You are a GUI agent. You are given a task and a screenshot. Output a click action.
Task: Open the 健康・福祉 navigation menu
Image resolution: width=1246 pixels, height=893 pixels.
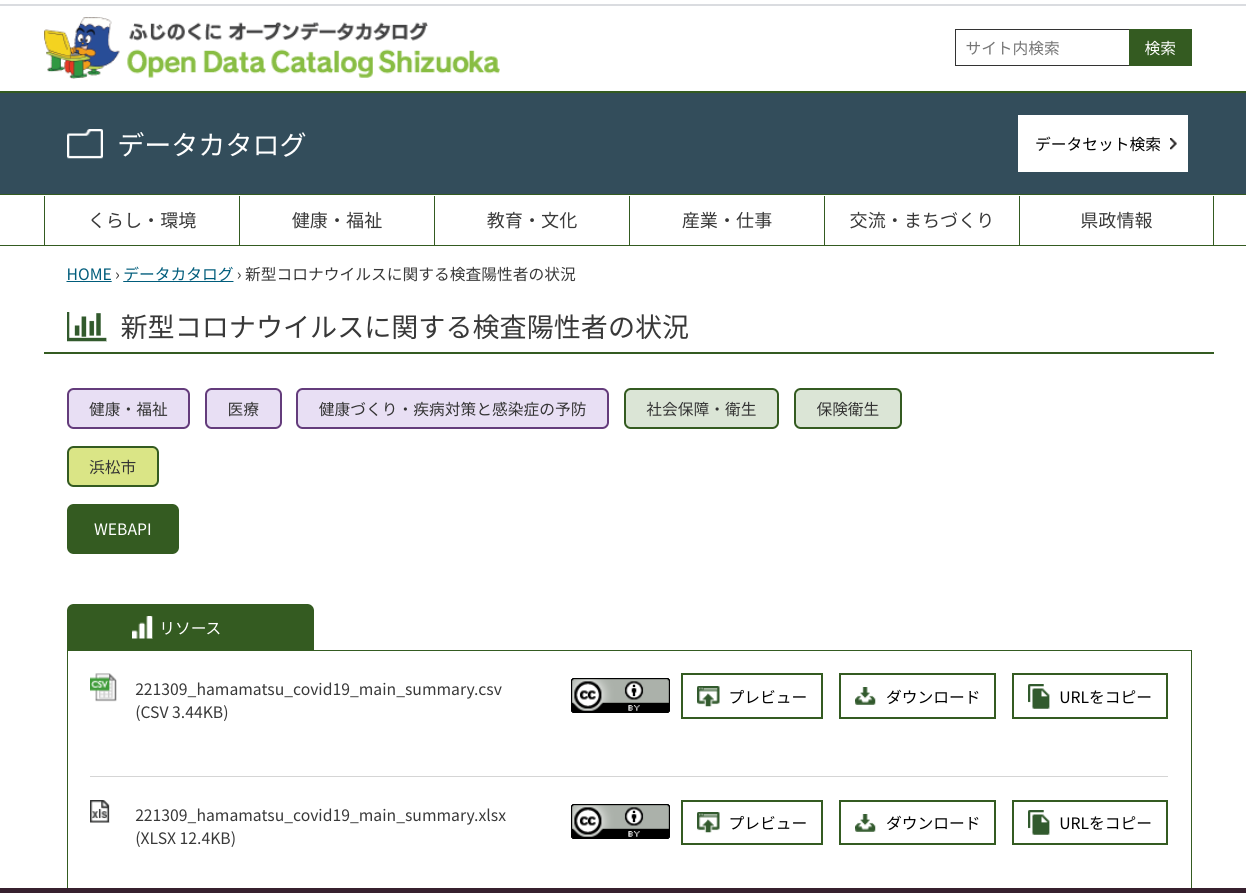(x=337, y=220)
